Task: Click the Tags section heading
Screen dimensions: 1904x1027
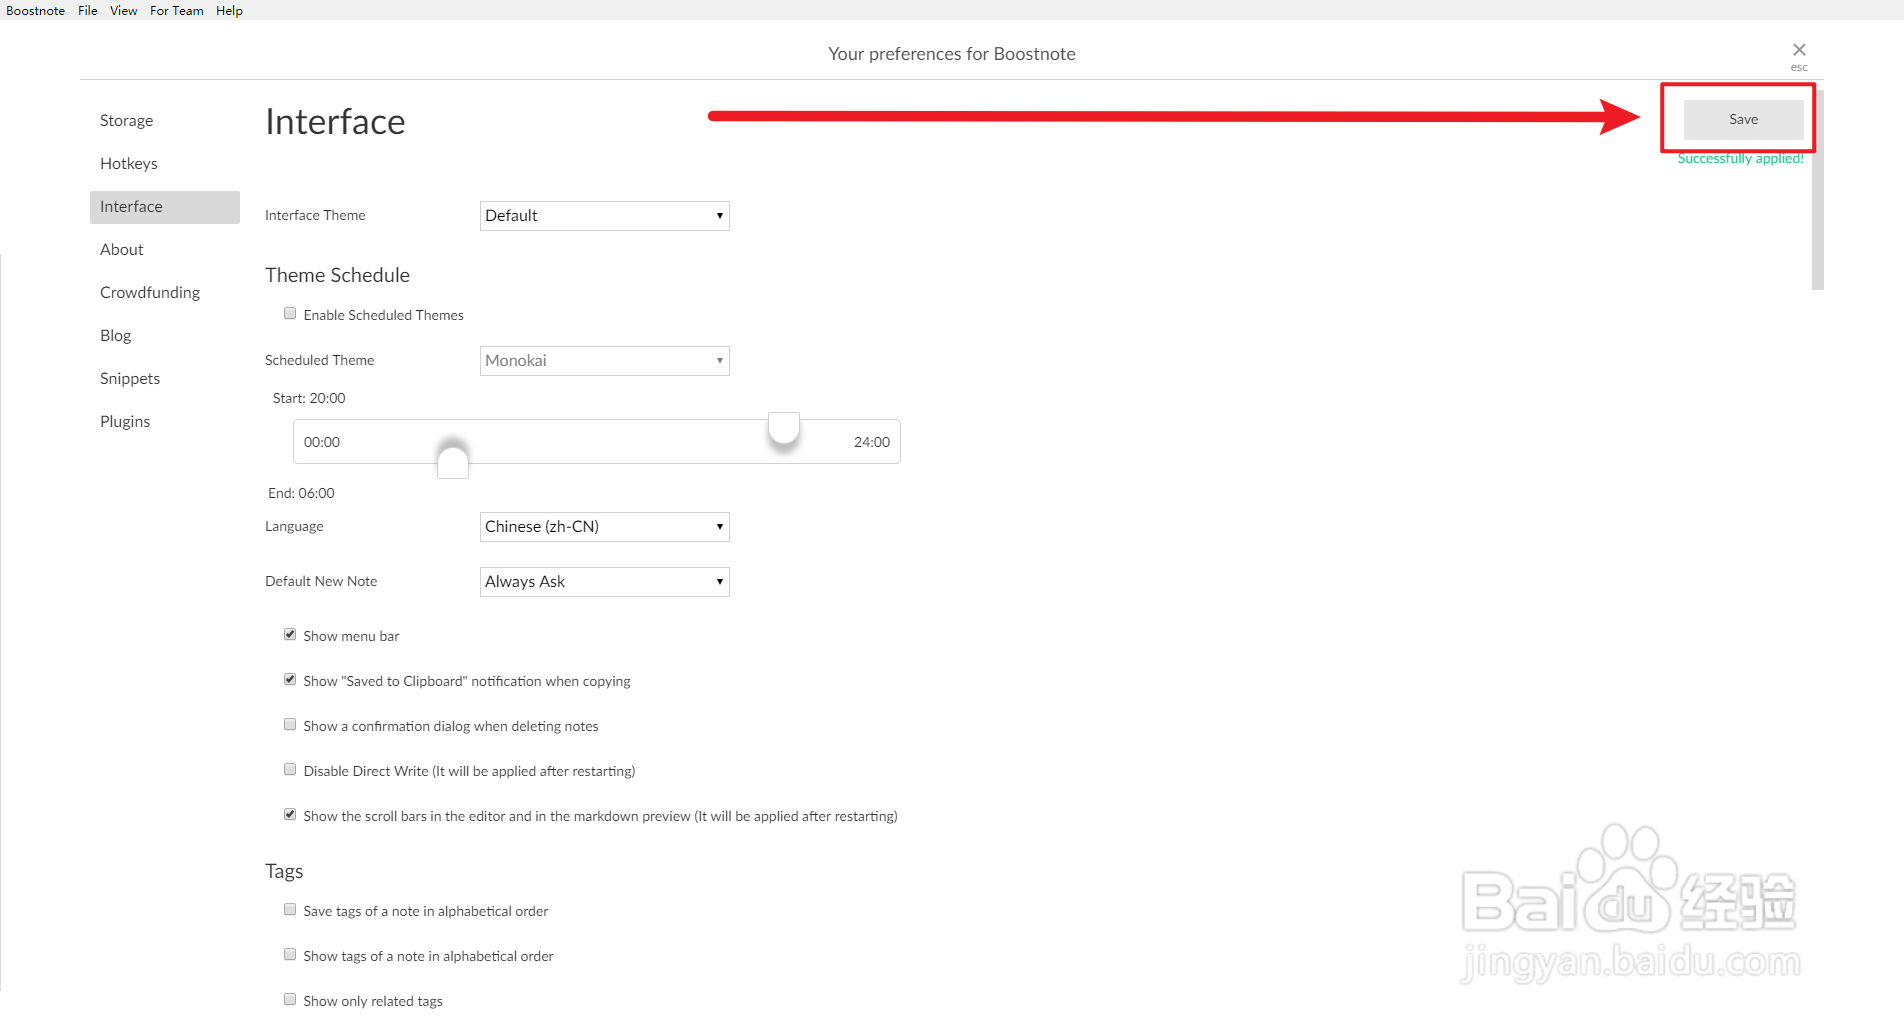Action: tap(284, 871)
